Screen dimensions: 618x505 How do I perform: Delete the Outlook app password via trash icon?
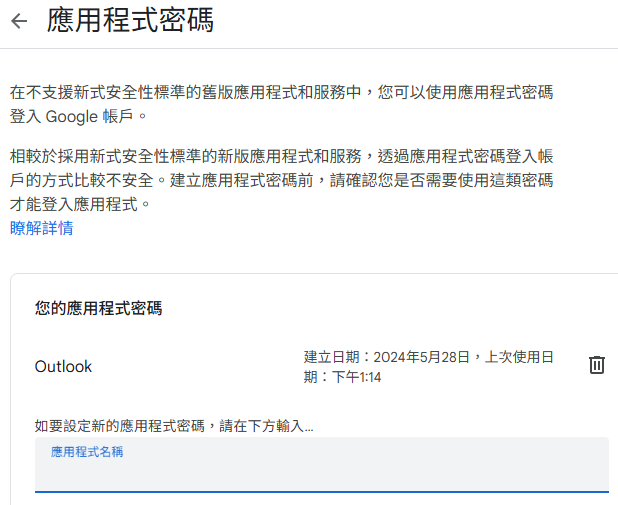point(597,365)
